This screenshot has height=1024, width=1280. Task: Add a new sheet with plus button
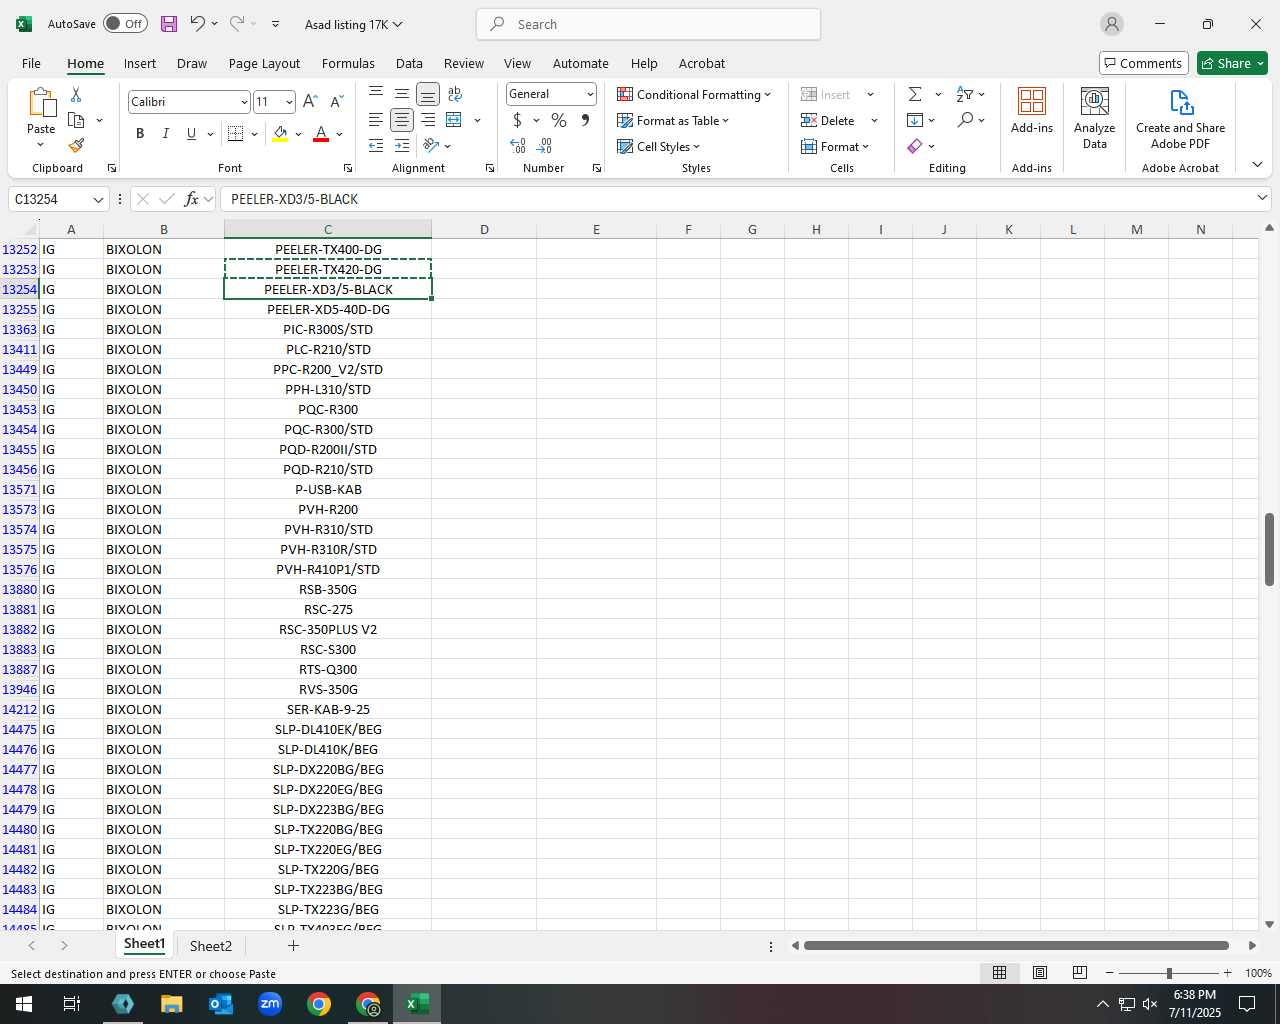click(x=293, y=945)
